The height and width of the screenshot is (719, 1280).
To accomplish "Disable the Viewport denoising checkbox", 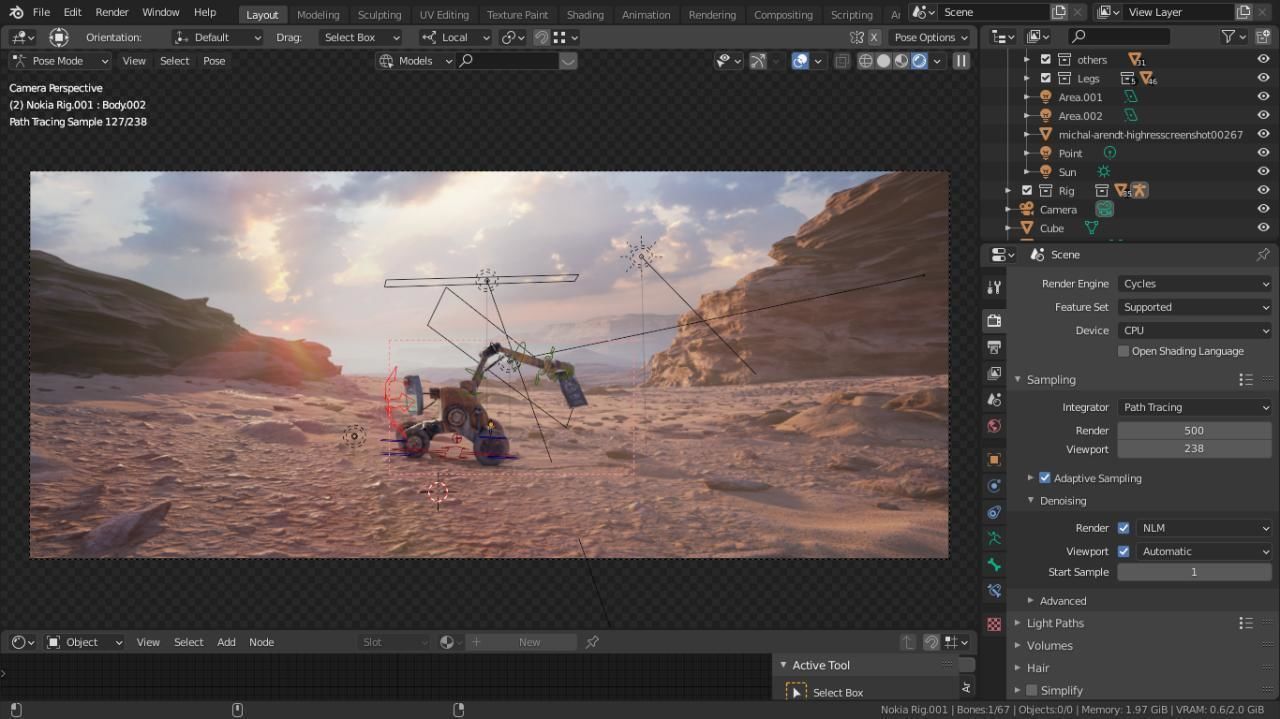I will (1123, 551).
